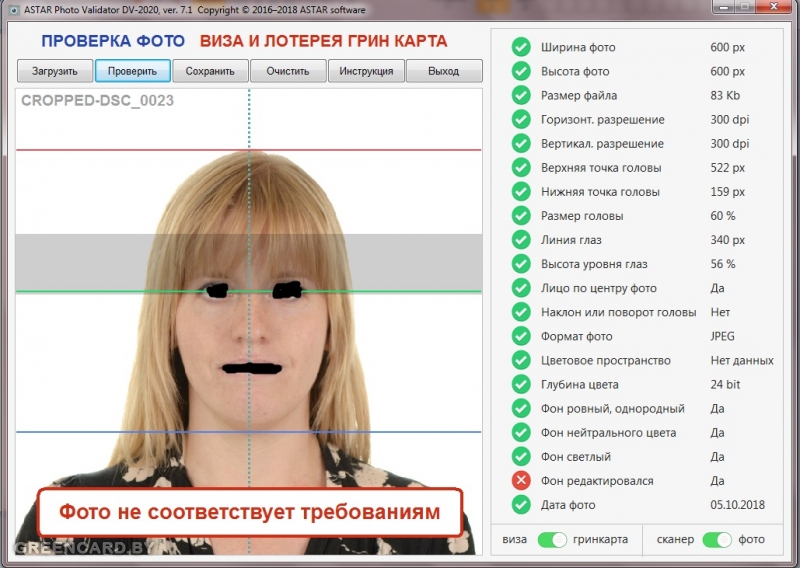
Task: Click the Фото не соответствует требованиям message
Action: coord(249,512)
